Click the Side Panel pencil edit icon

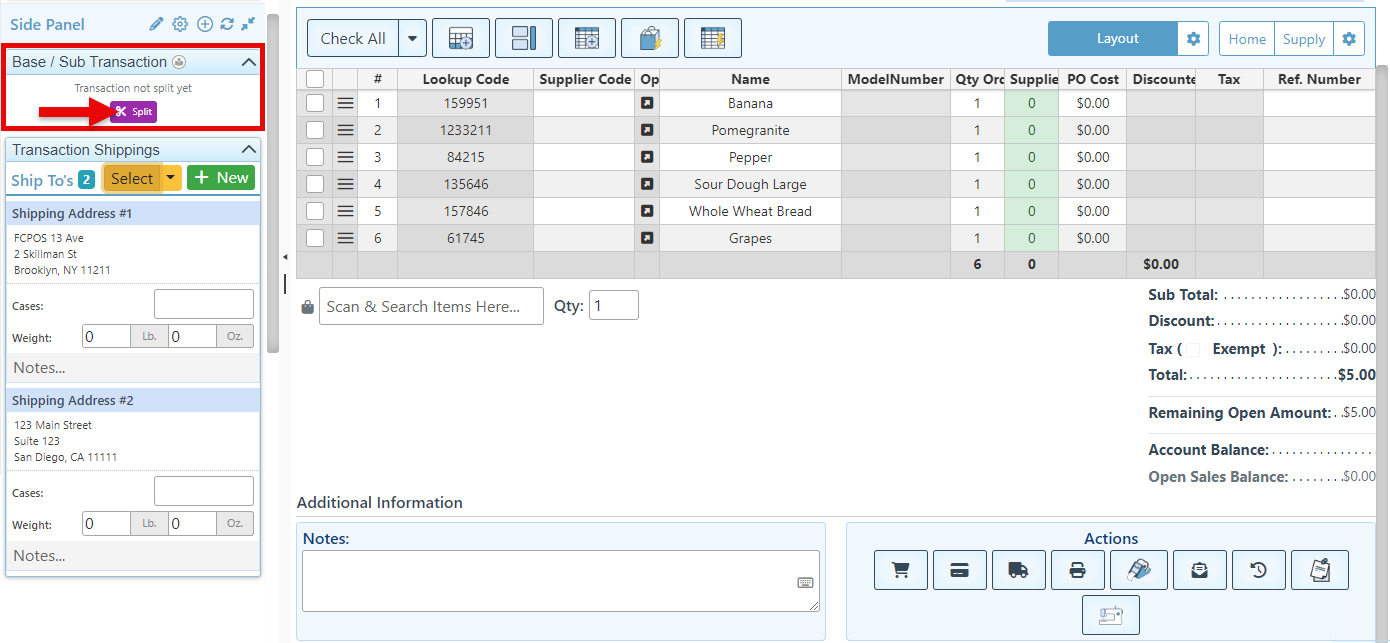pyautogui.click(x=156, y=24)
